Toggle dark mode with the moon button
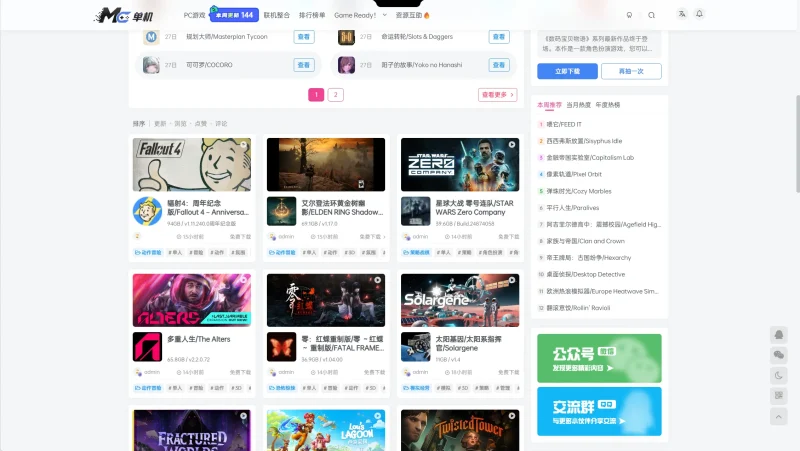 pos(779,375)
